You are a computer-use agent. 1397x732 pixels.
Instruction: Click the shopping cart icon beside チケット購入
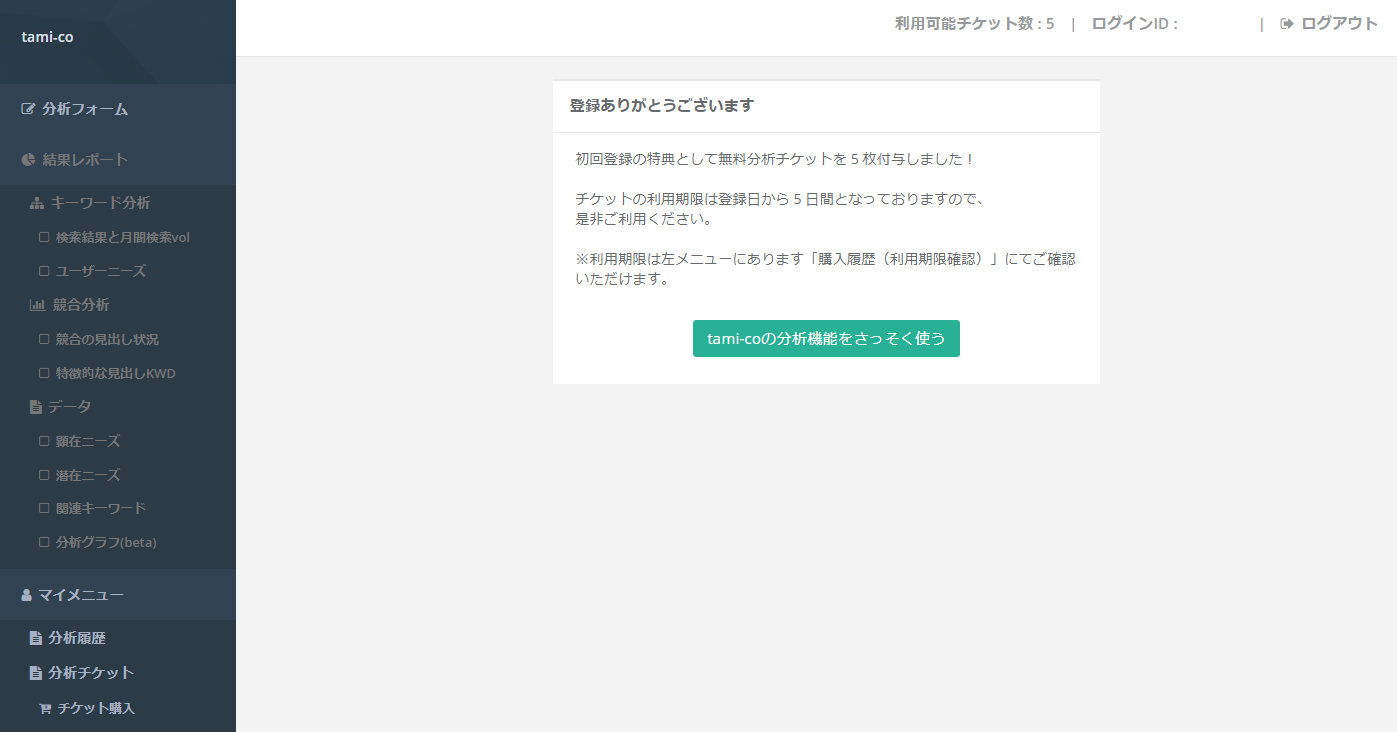coord(44,708)
